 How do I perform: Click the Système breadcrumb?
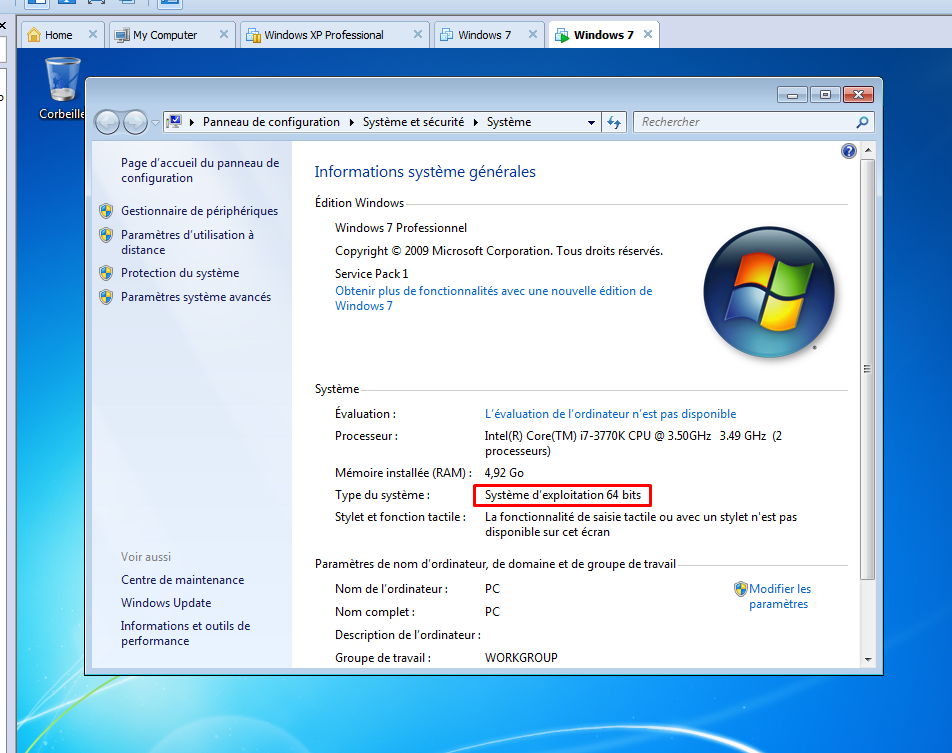(x=509, y=122)
